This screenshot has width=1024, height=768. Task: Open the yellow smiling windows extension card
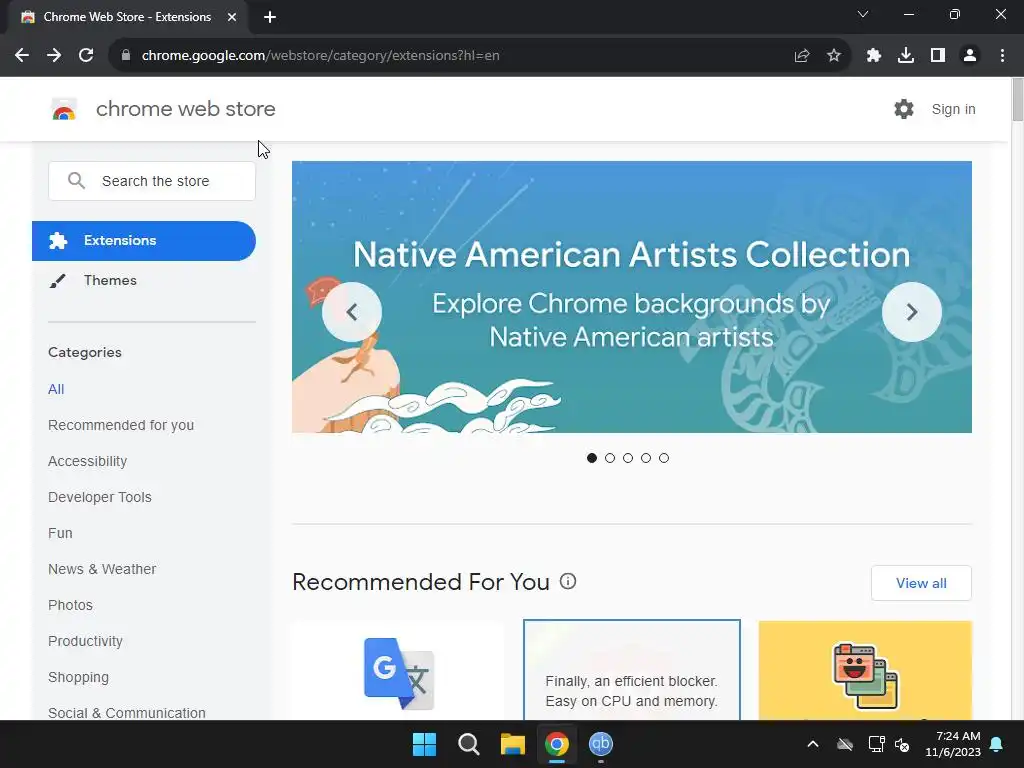coord(865,671)
